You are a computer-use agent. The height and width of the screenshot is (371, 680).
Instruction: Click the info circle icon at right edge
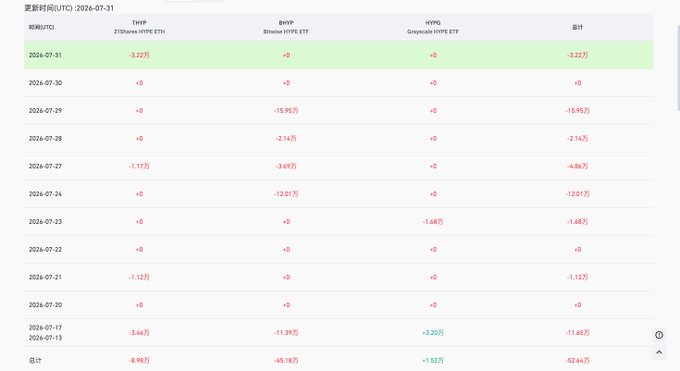[x=659, y=335]
